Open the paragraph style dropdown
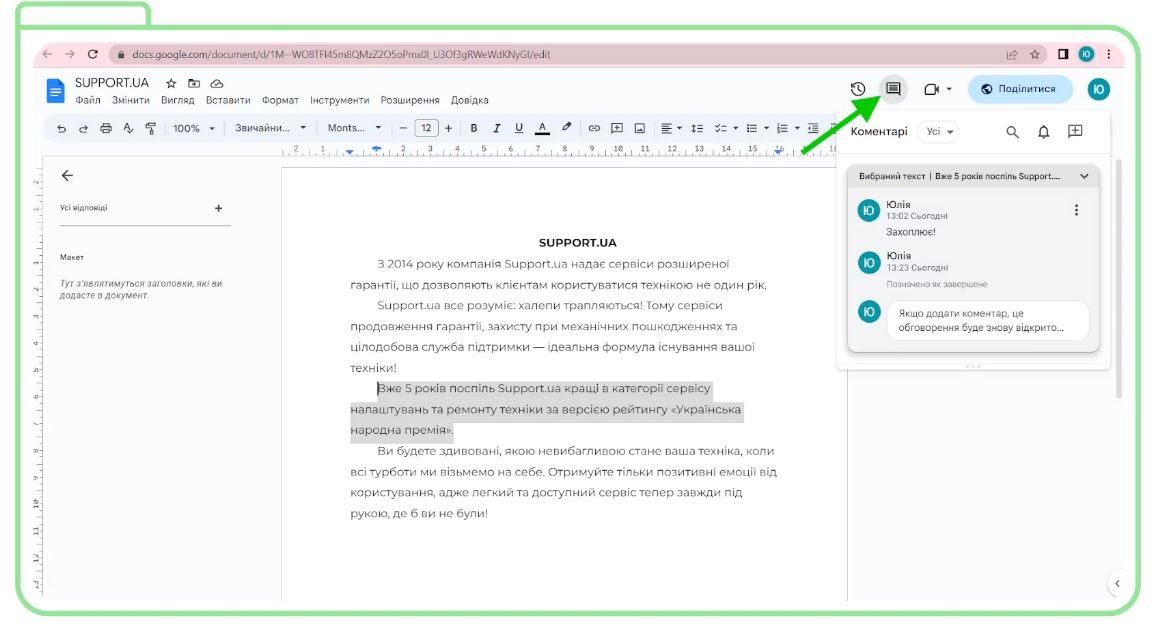Viewport: 1155px width, 626px height. (270, 128)
